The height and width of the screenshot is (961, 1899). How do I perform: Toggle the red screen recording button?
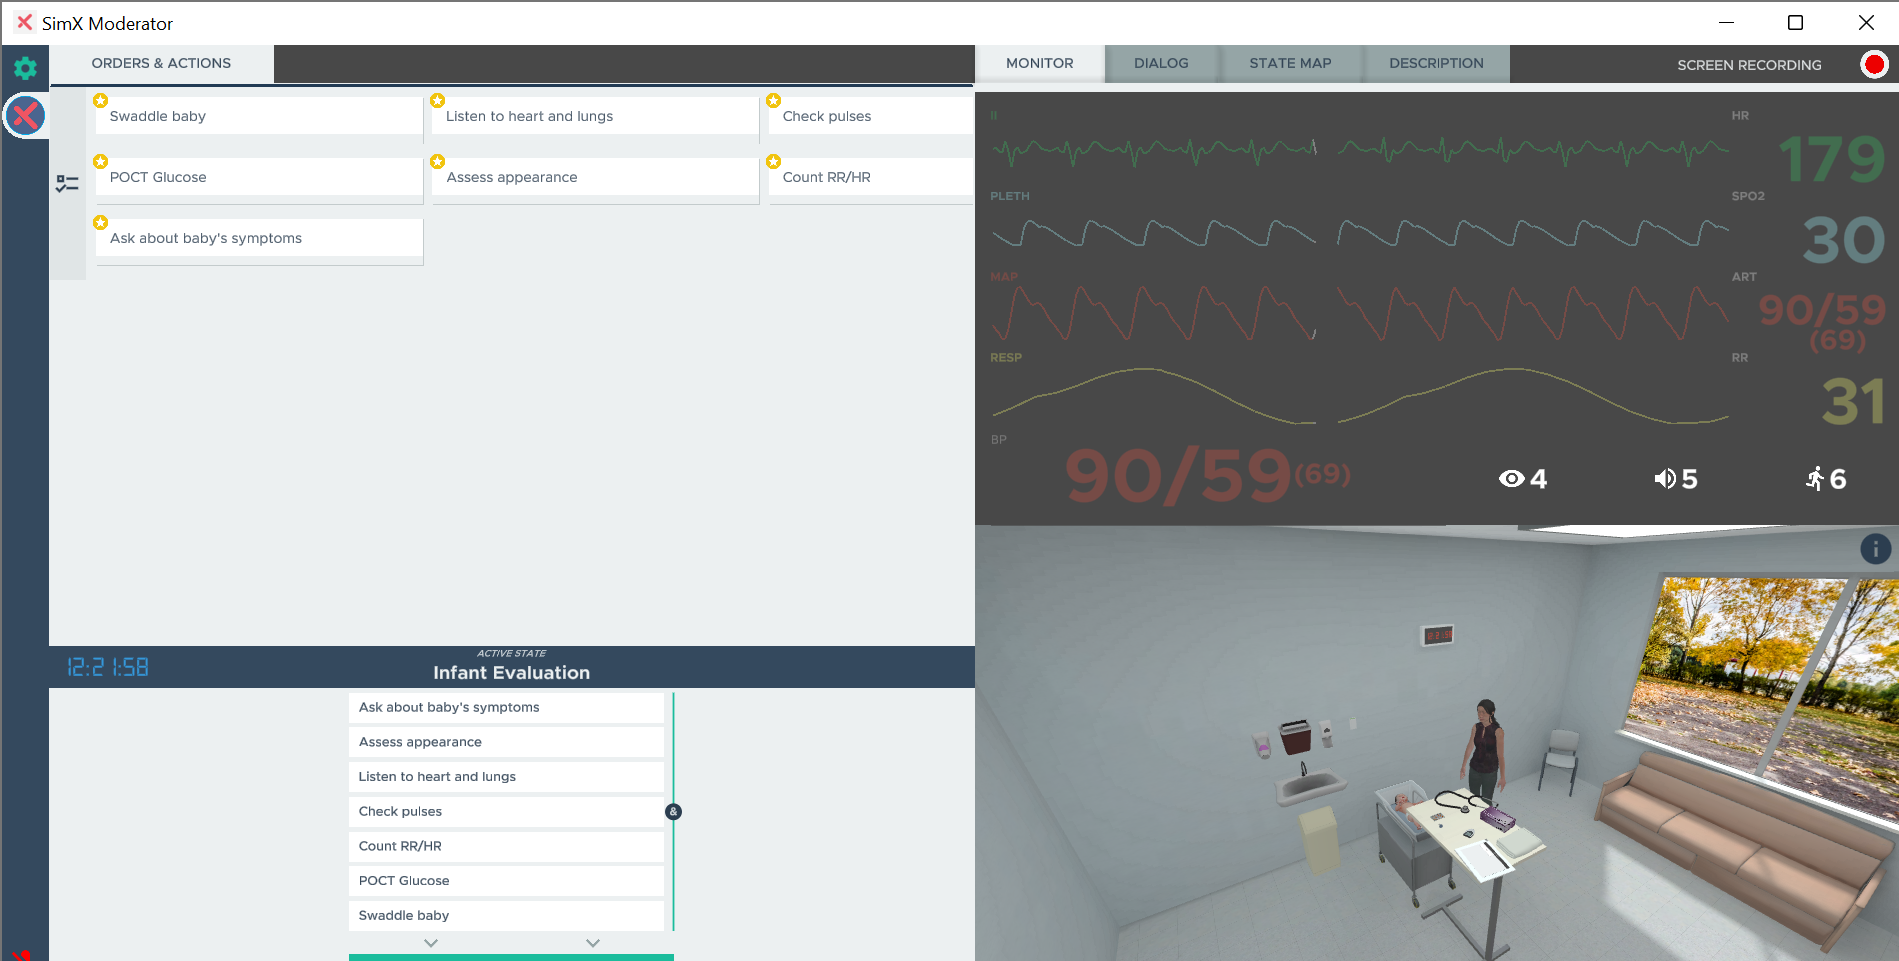coord(1874,65)
